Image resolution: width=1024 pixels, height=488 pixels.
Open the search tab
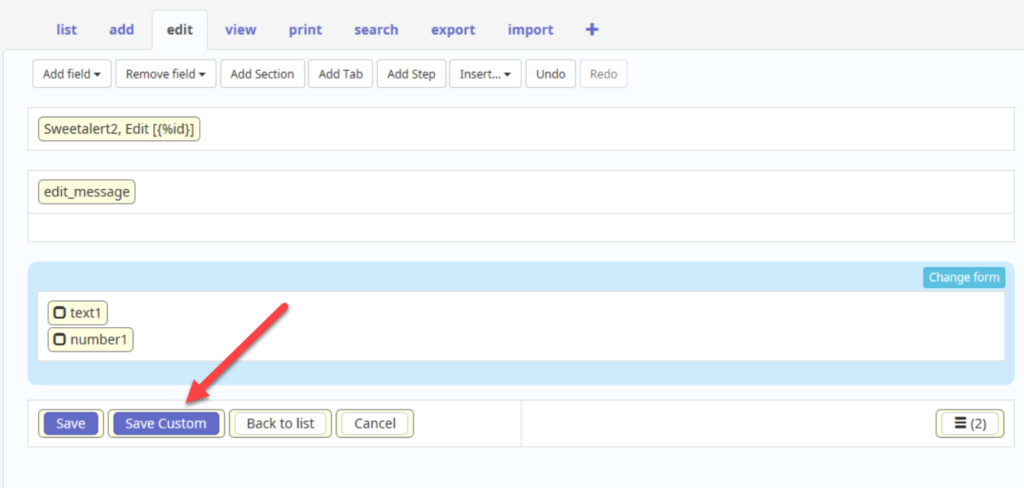pyautogui.click(x=376, y=30)
